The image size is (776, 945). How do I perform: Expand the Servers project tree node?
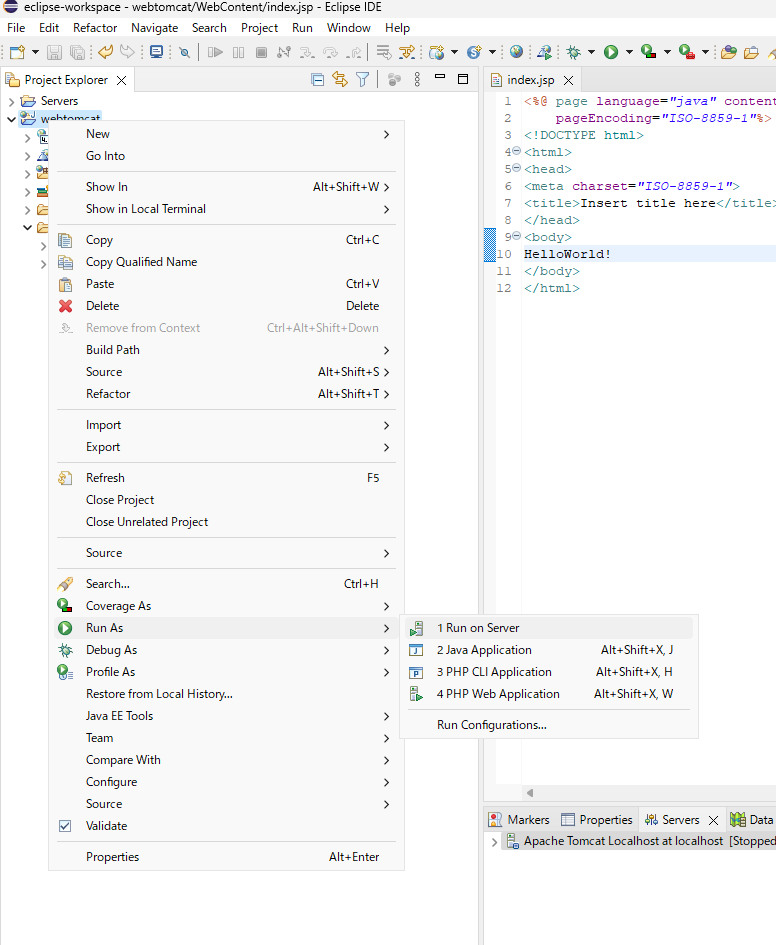pos(11,101)
